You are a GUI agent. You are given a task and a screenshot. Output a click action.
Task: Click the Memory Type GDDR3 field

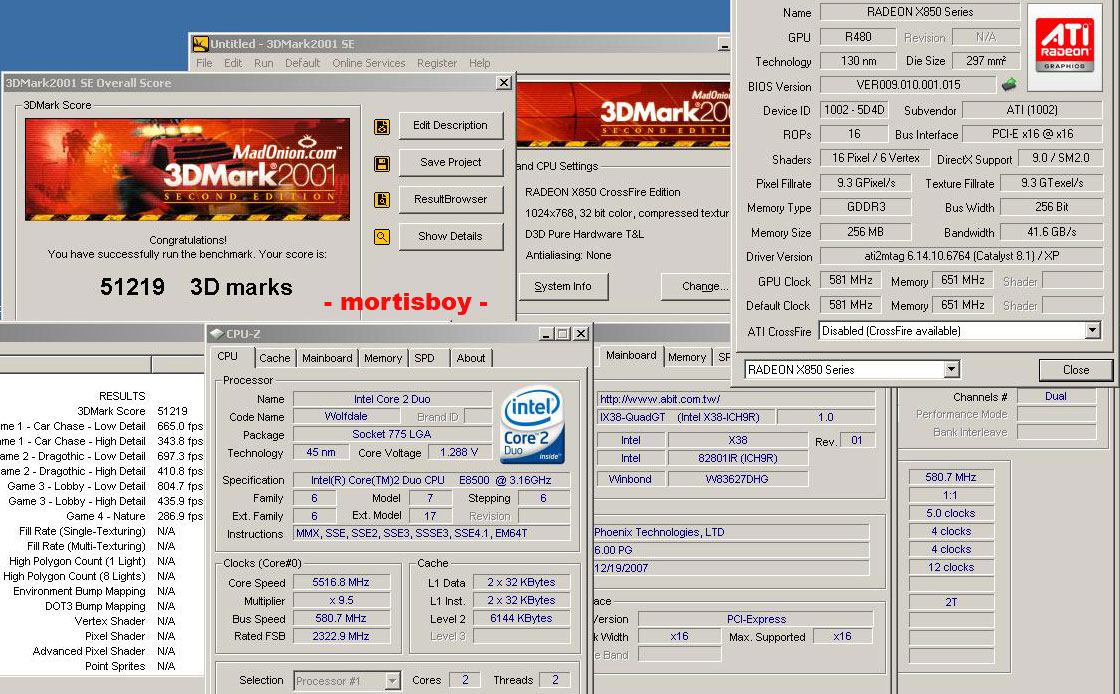pos(865,207)
